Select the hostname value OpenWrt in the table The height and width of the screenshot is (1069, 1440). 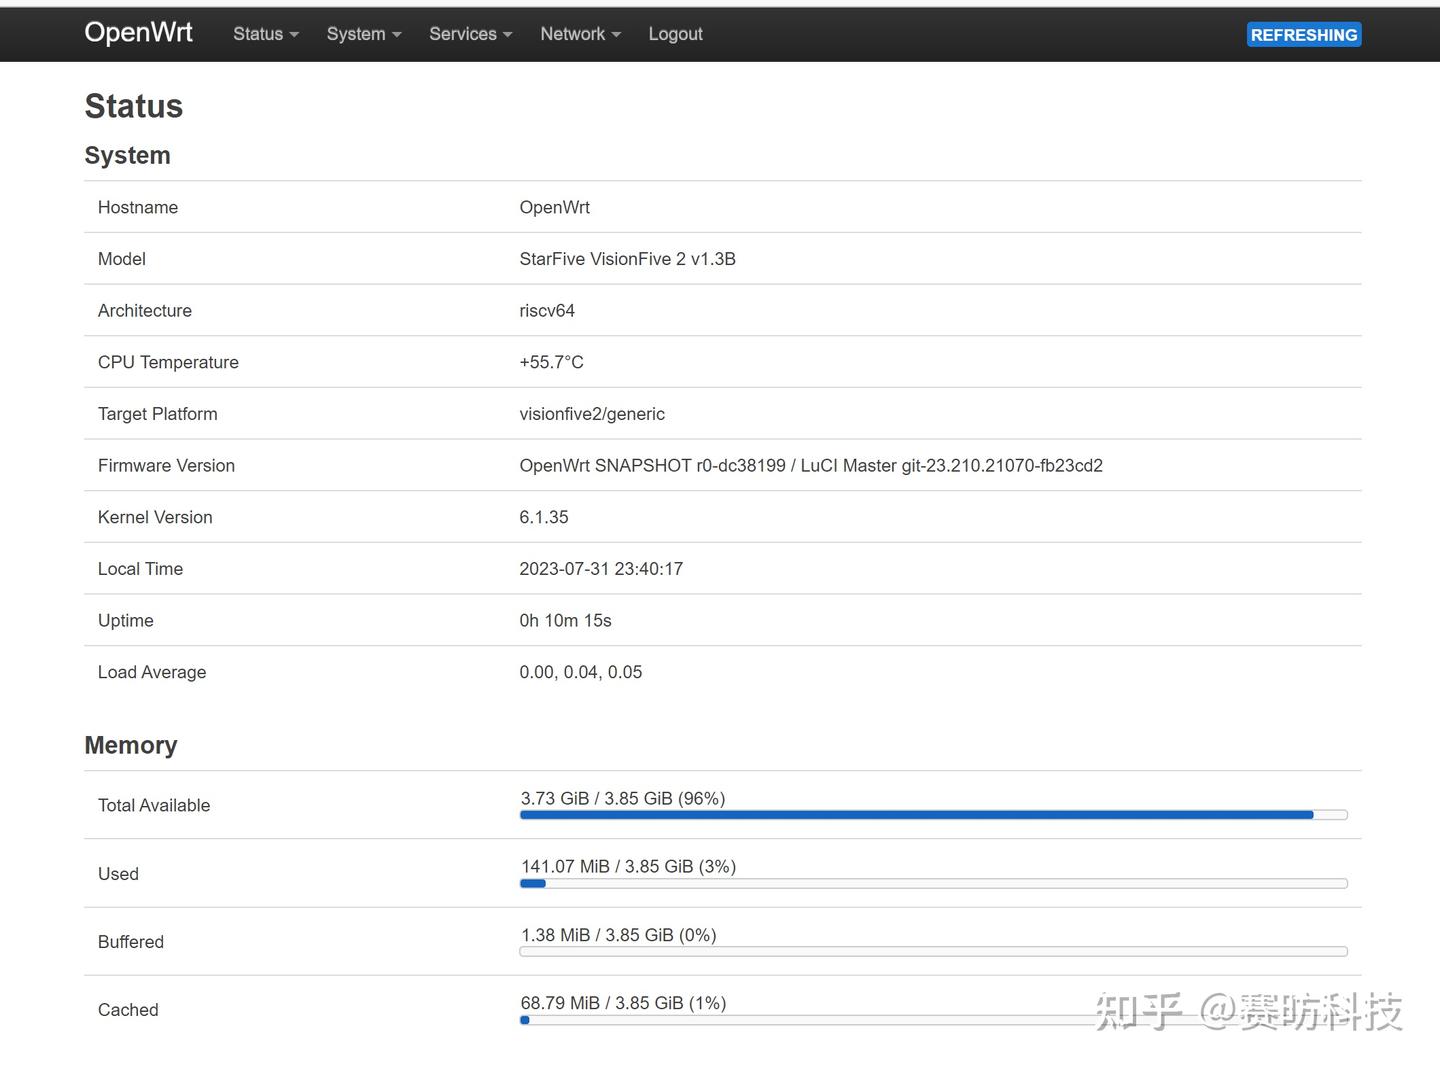click(x=555, y=207)
